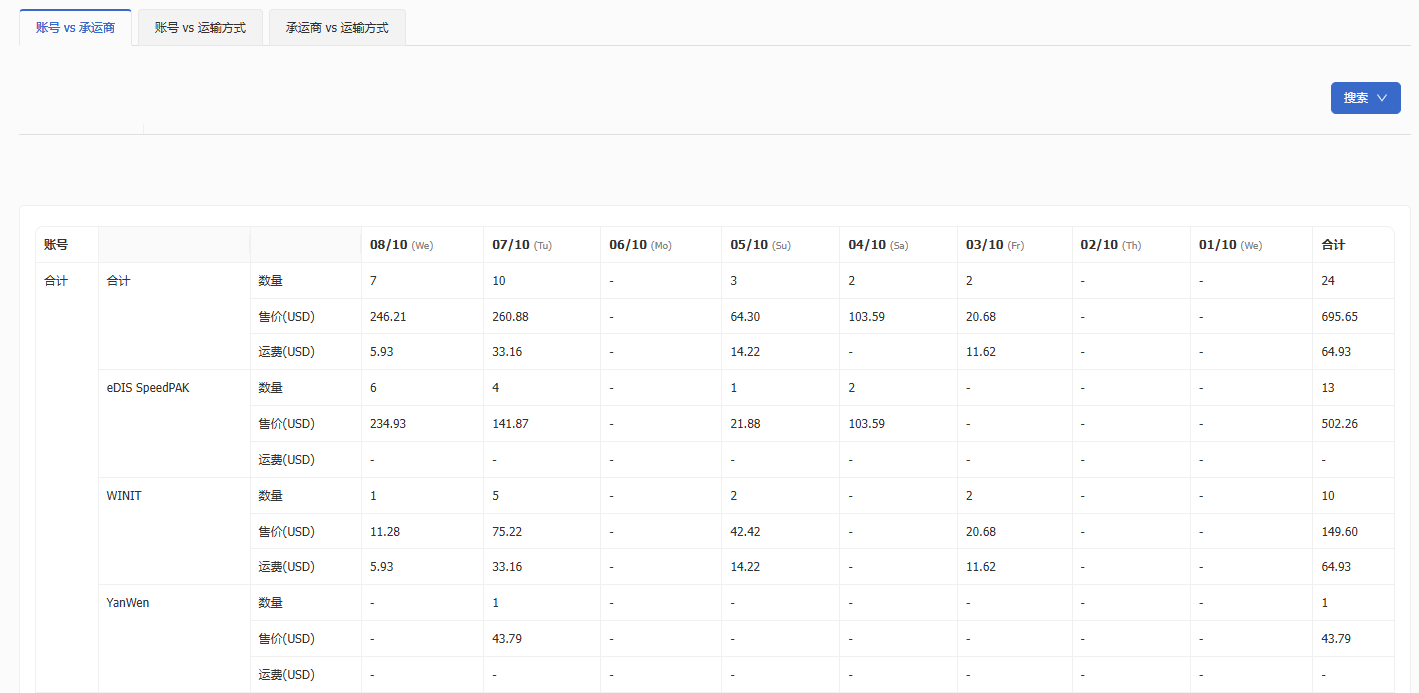Click the overall quantity total 24
This screenshot has height=693, width=1419.
(x=1328, y=281)
